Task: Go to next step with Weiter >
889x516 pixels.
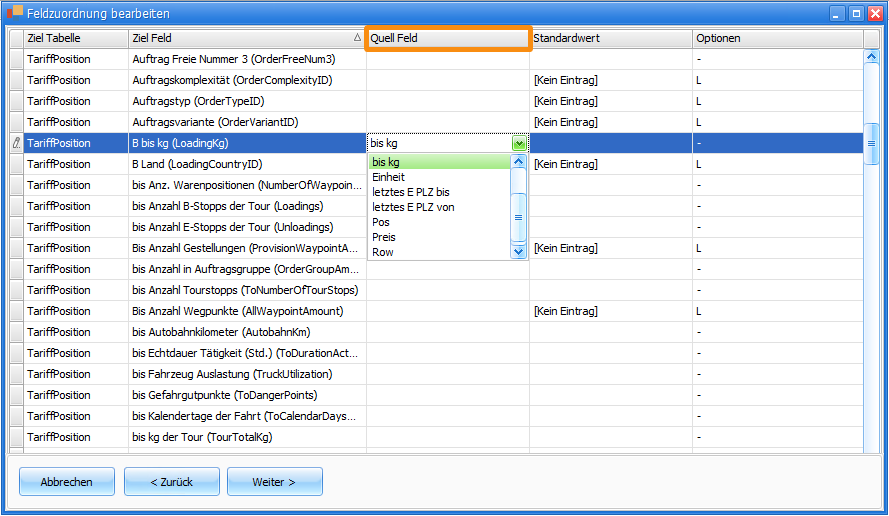Action: pos(274,482)
